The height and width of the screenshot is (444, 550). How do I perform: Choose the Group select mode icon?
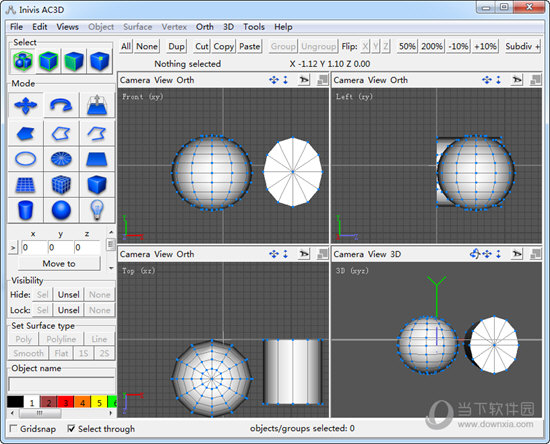coord(23,61)
